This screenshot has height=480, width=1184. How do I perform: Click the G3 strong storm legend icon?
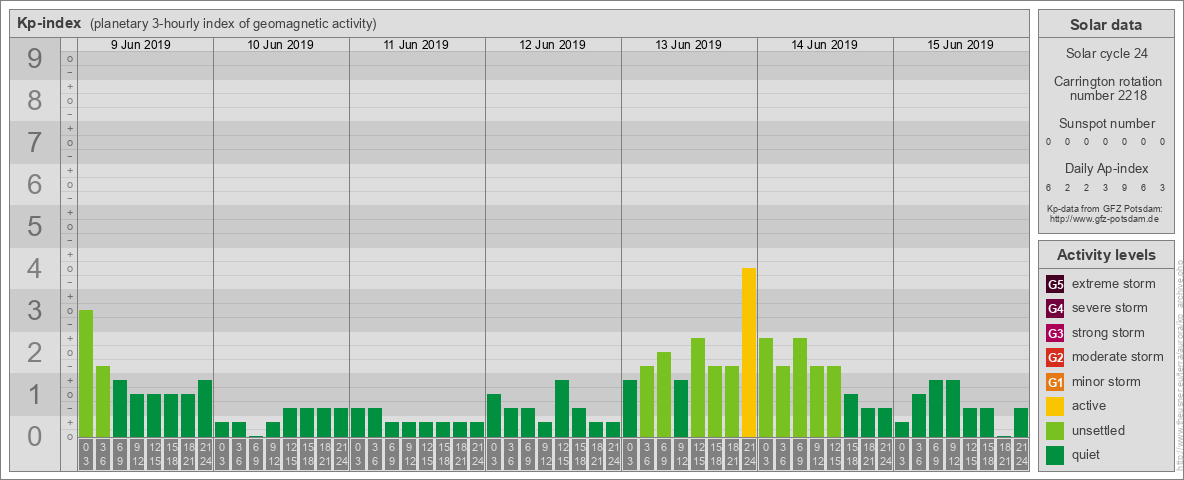pyautogui.click(x=1055, y=333)
